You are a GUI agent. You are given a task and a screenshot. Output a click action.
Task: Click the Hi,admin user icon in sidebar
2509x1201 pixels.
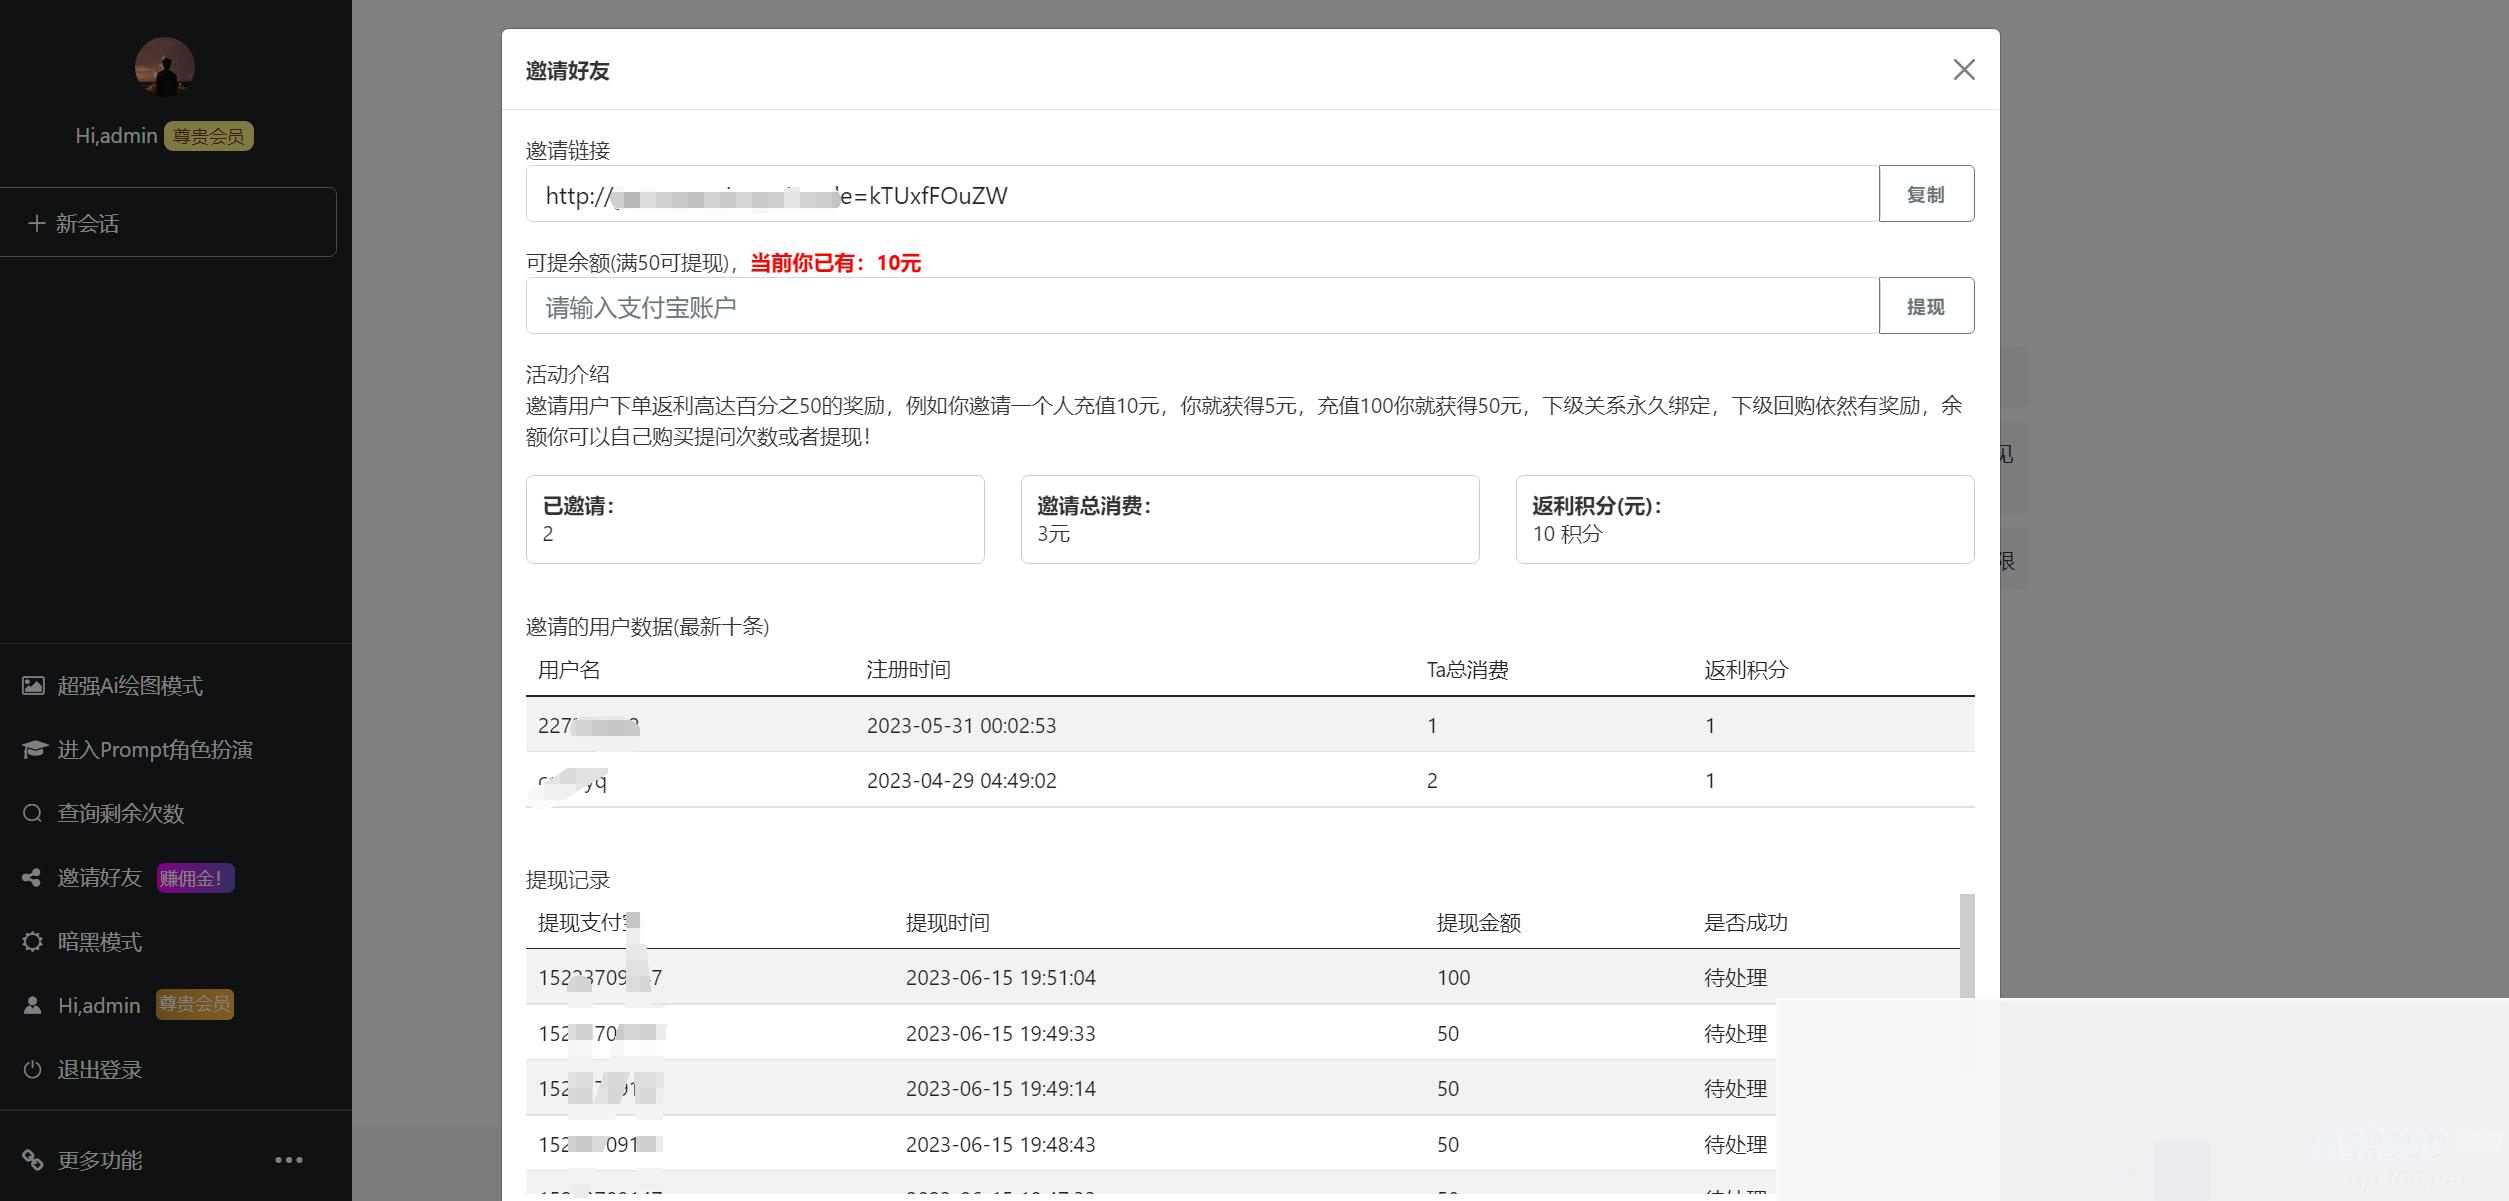coord(32,1005)
